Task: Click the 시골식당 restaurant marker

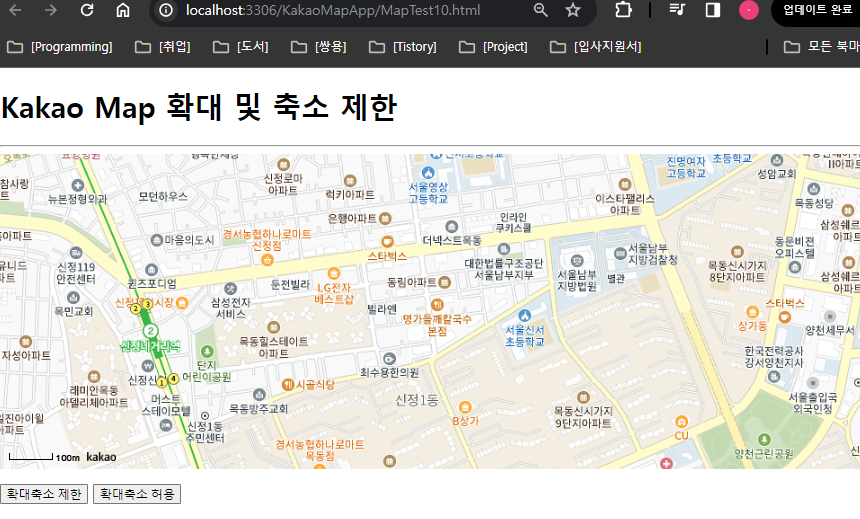Action: pyautogui.click(x=288, y=385)
